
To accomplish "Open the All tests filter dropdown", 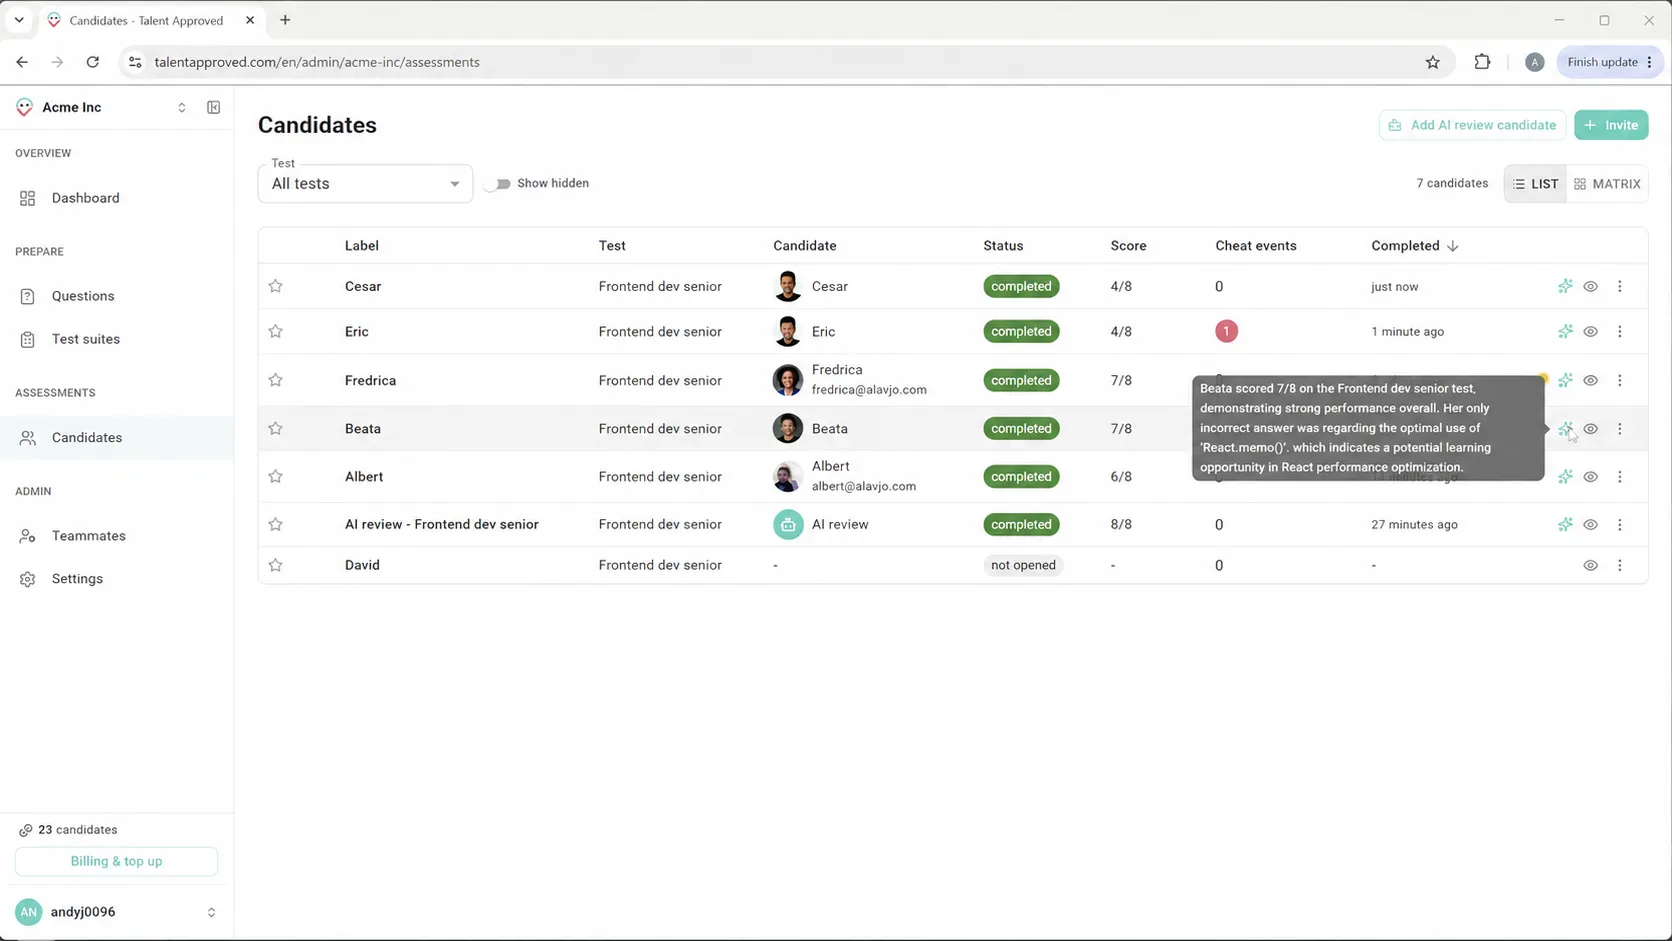I will (365, 184).
